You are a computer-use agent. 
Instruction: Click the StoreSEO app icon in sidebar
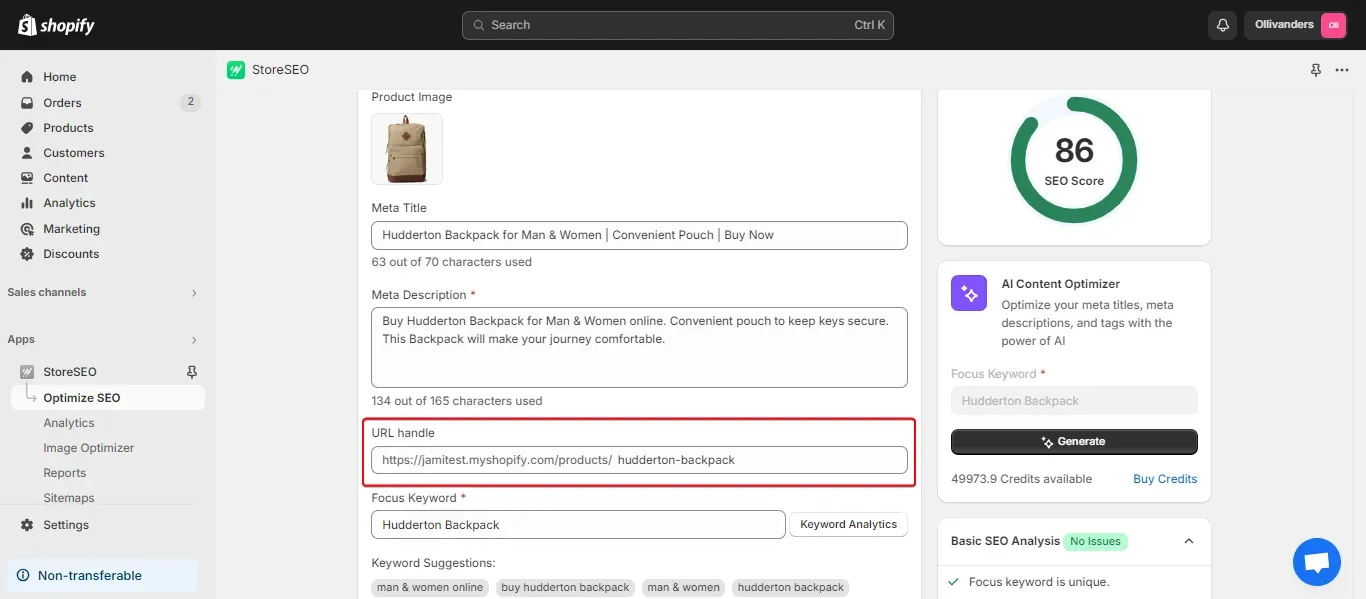27,372
